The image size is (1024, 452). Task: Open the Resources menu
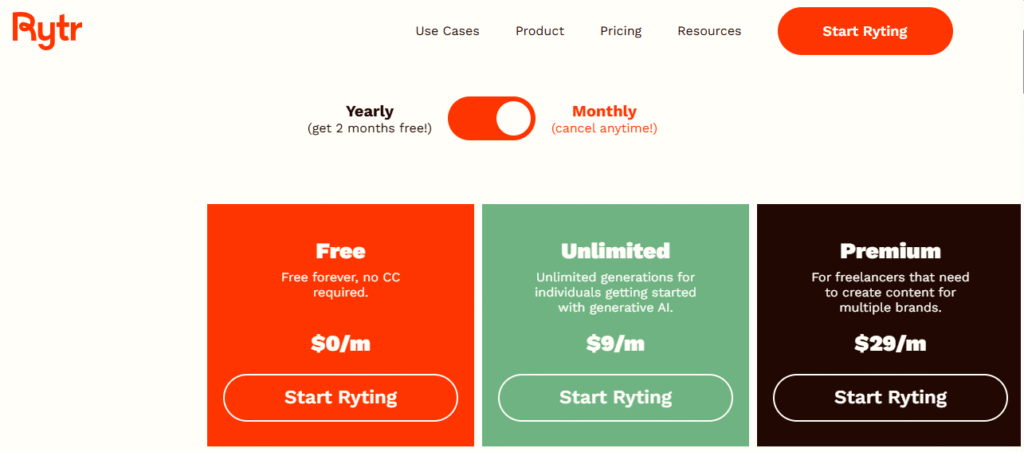709,31
